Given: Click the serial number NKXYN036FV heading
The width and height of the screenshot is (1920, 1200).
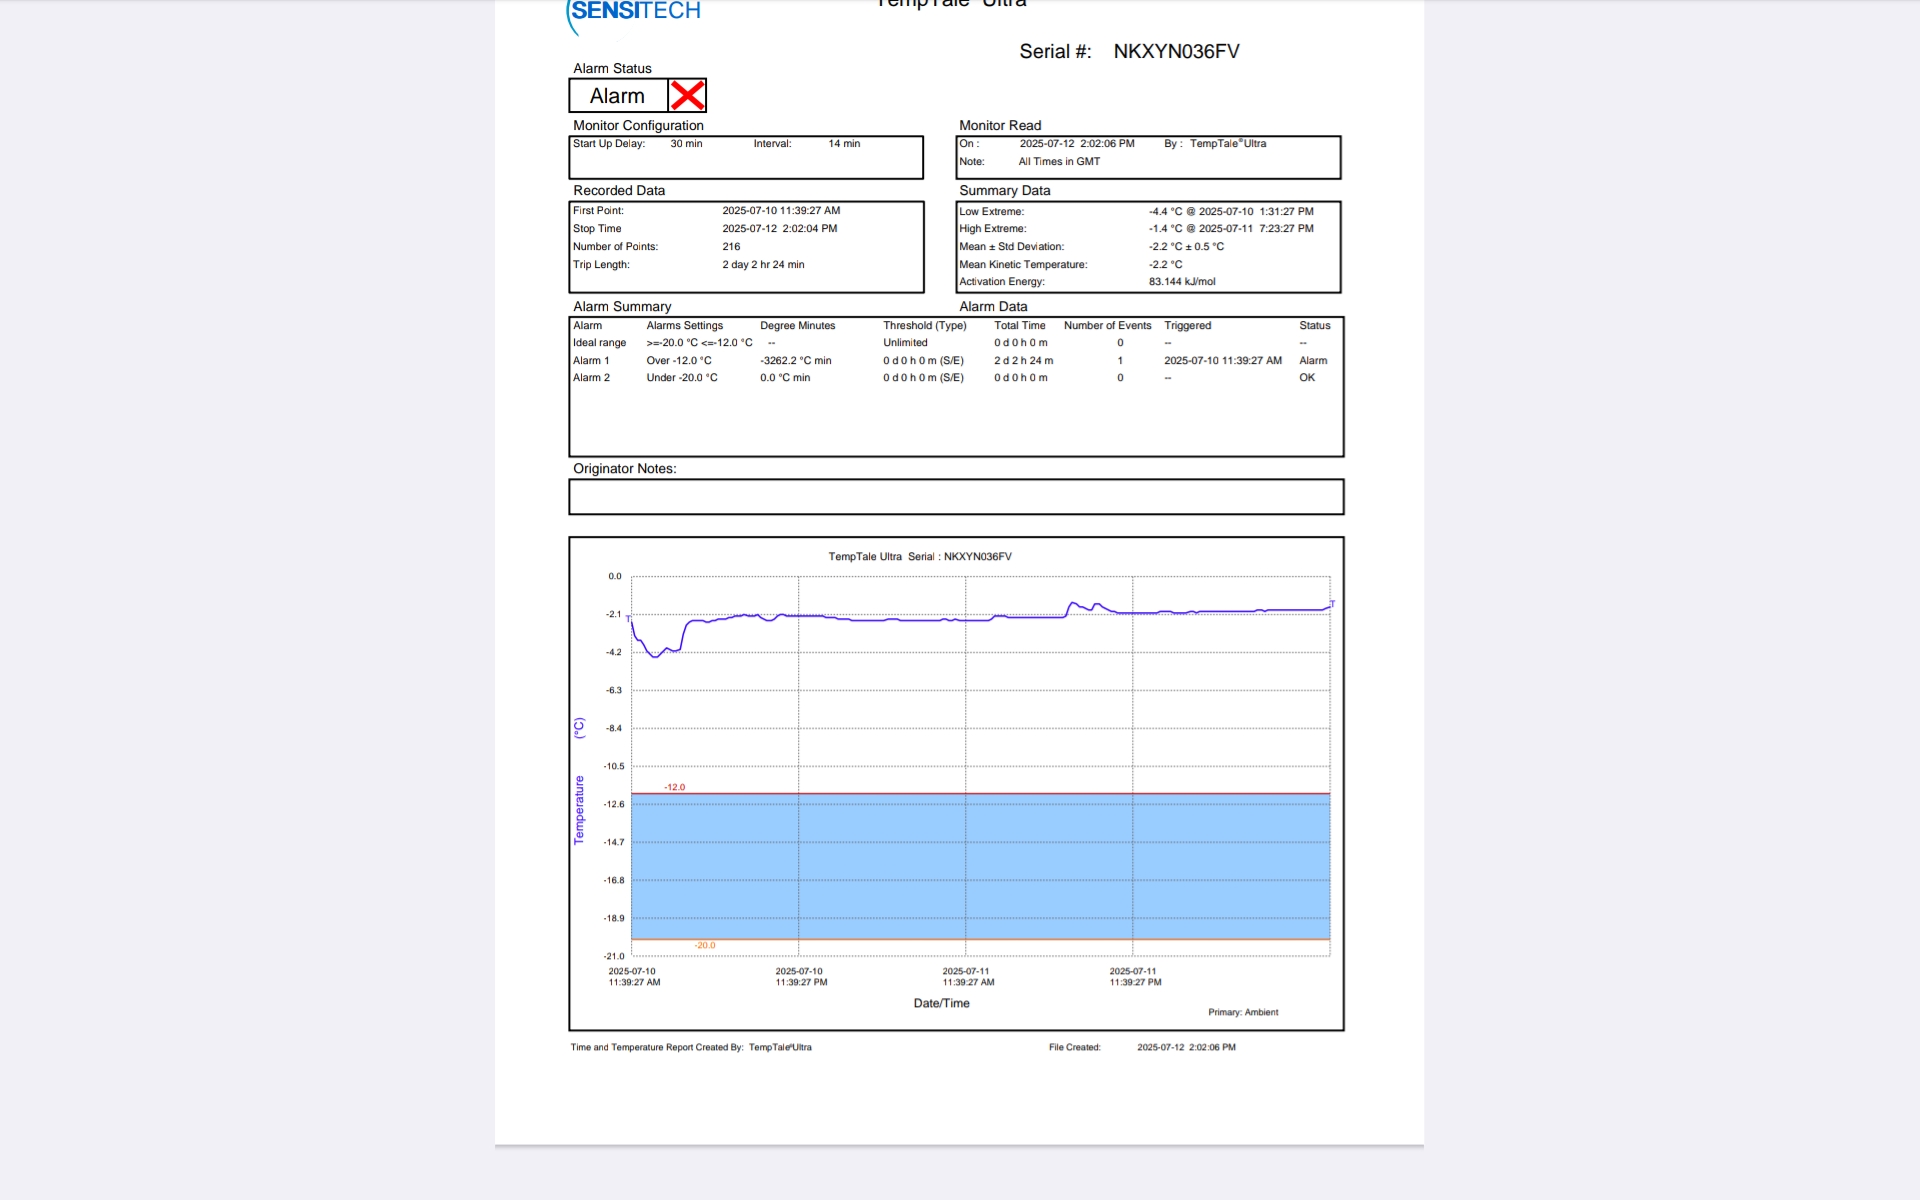Looking at the screenshot, I should pyautogui.click(x=1176, y=52).
